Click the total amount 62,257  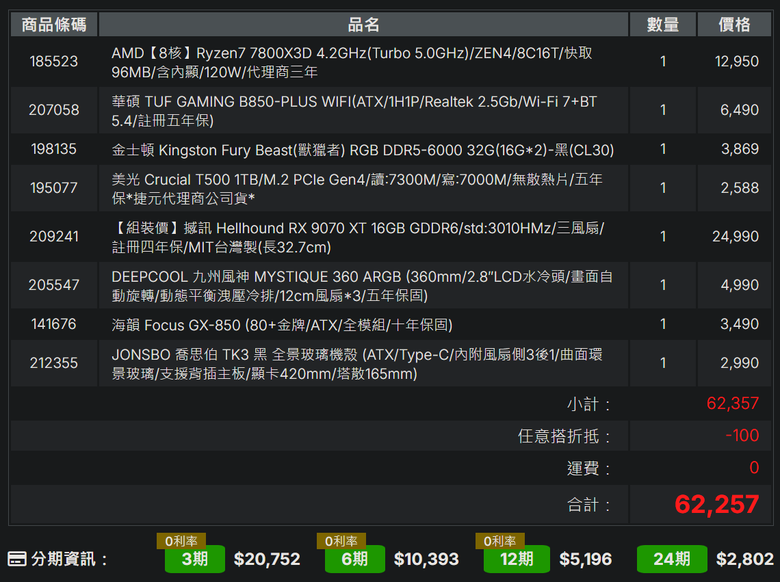point(717,504)
